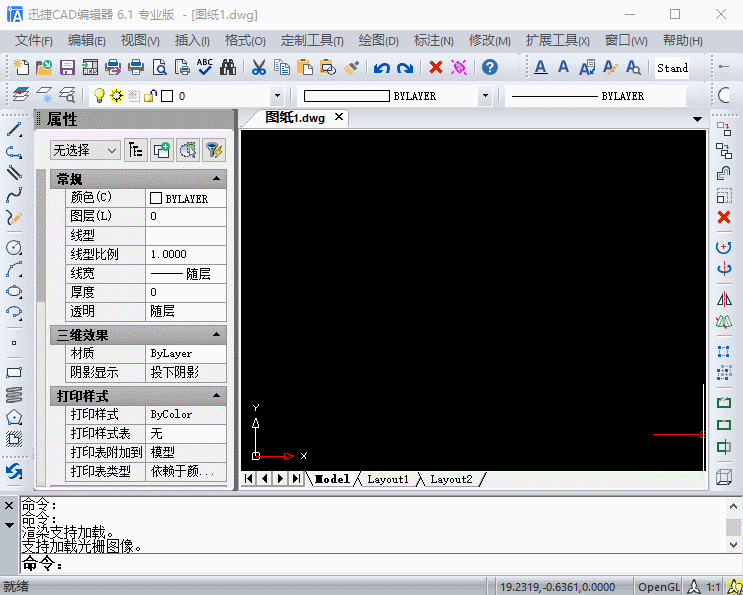
Task: Open the BYLAYER color dropdown
Action: click(485, 96)
